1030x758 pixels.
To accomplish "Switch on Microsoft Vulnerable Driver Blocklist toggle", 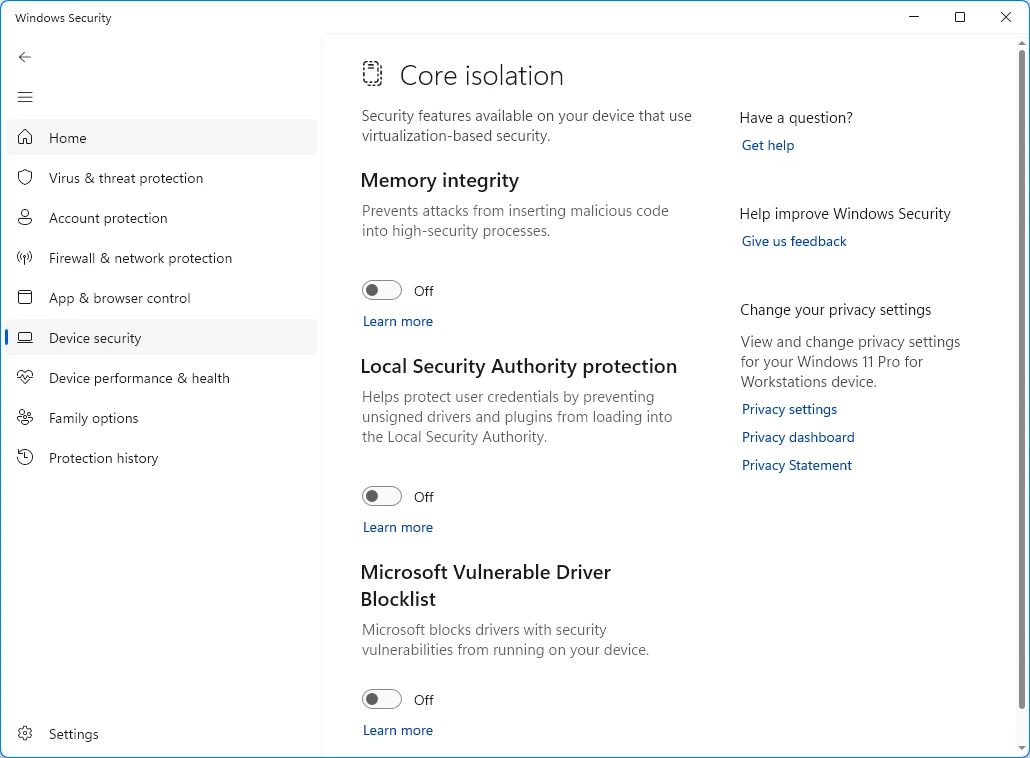I will tap(382, 700).
